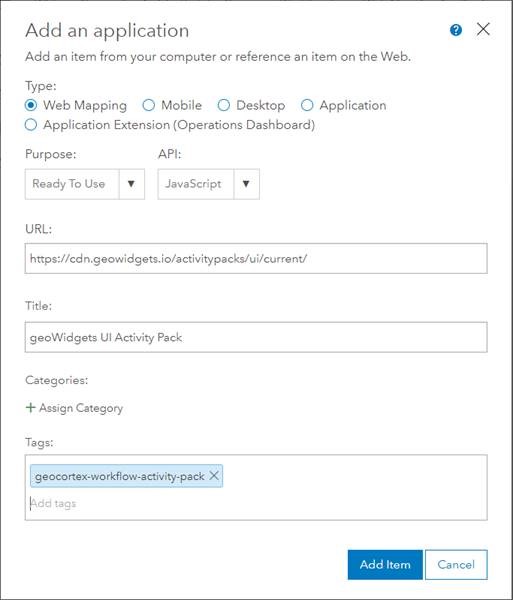Select the geocortex-workflow-activity-pack tag chip

coord(120,476)
